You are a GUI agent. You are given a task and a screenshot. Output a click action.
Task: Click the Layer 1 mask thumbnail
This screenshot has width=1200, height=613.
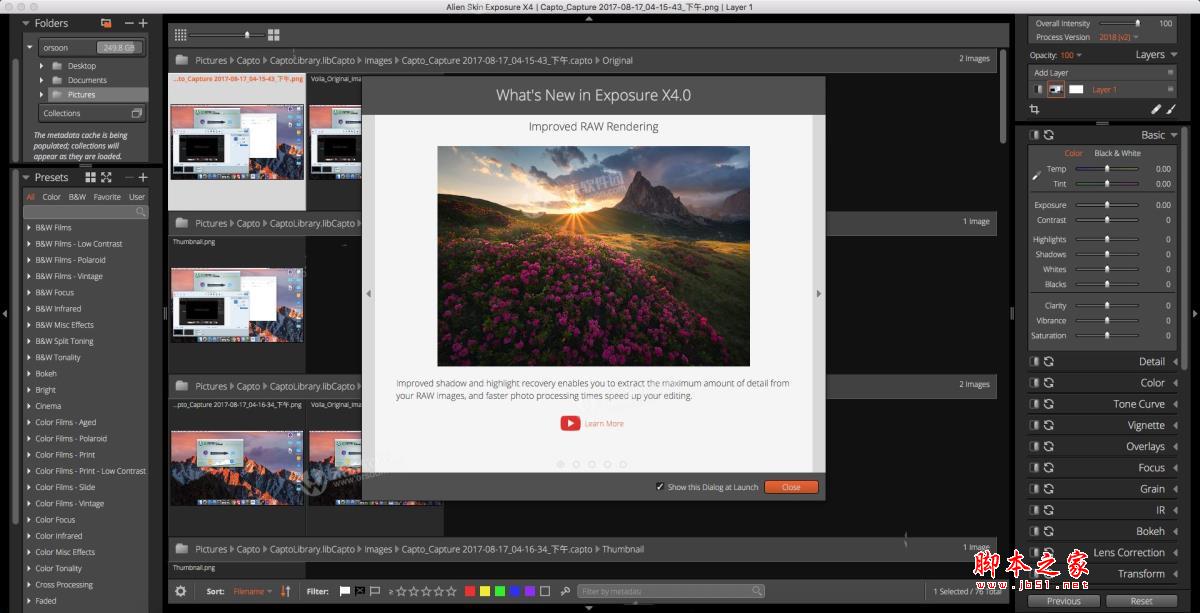1076,89
